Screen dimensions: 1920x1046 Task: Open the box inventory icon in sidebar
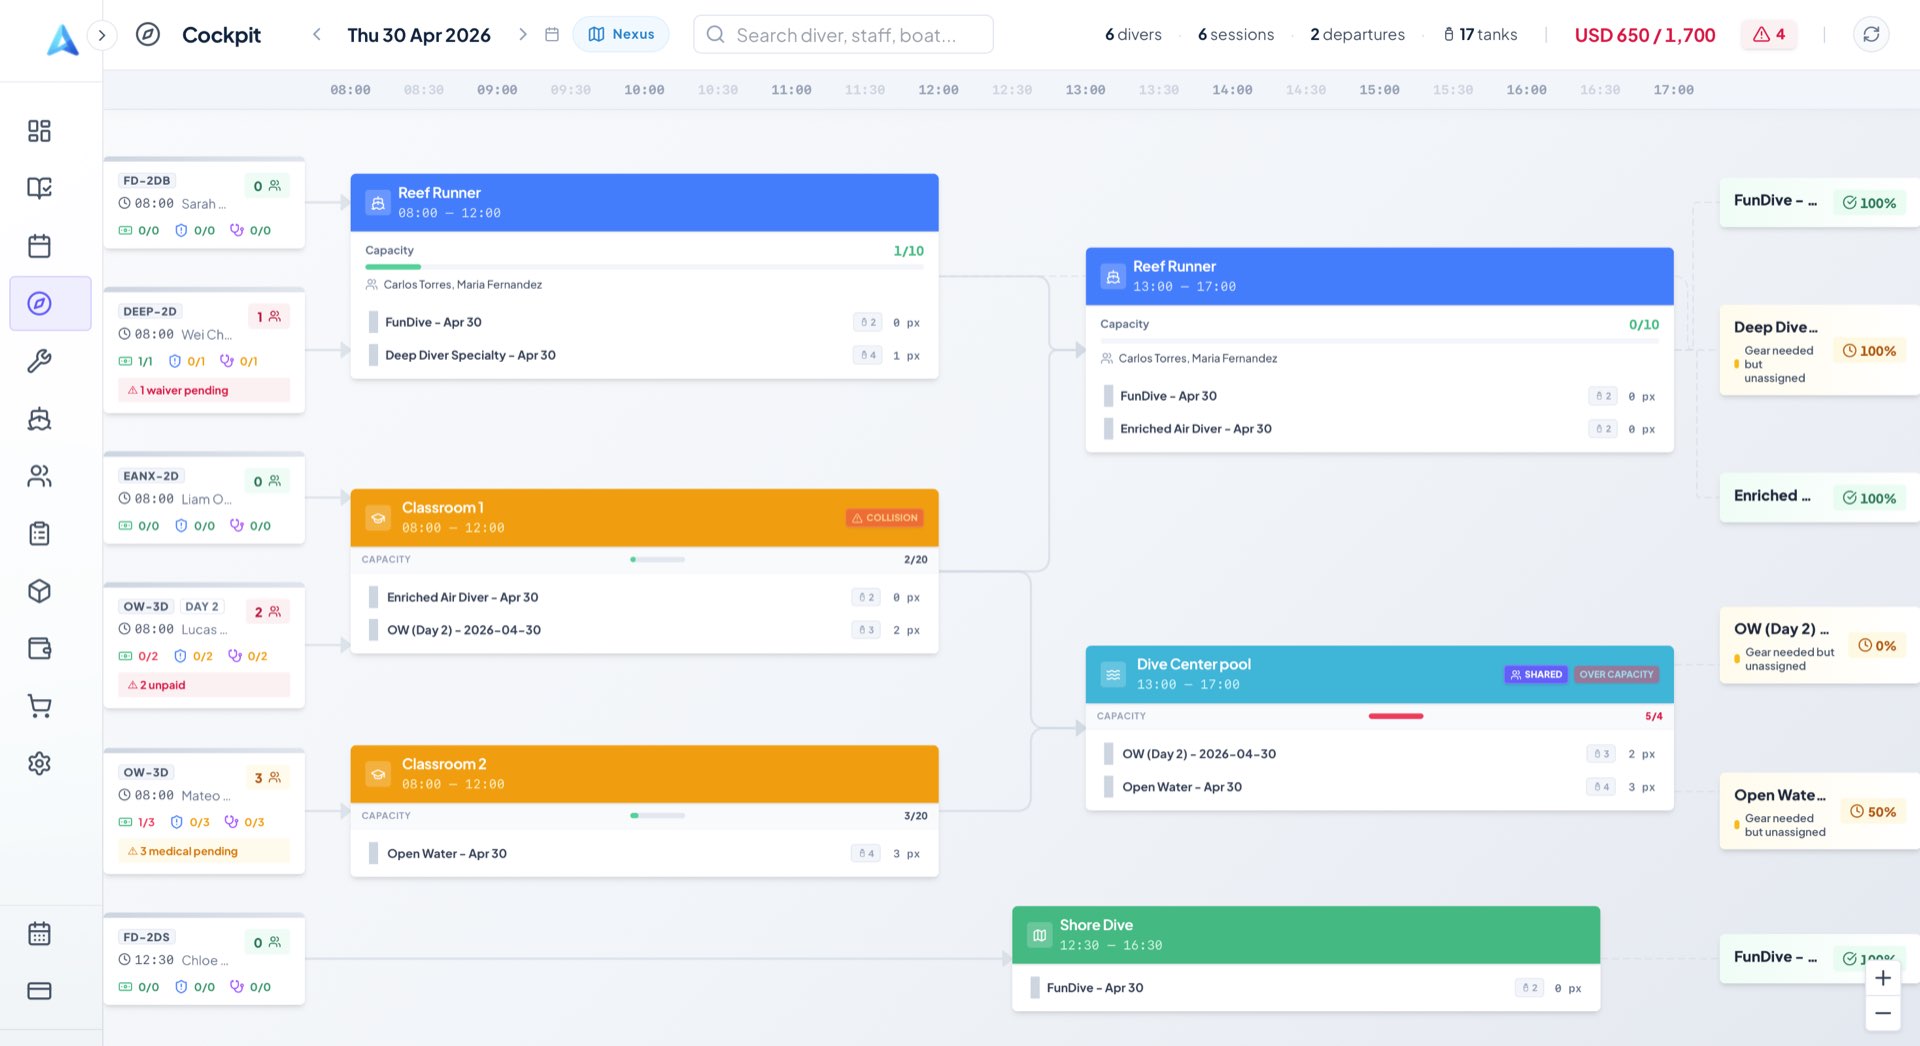tap(39, 591)
